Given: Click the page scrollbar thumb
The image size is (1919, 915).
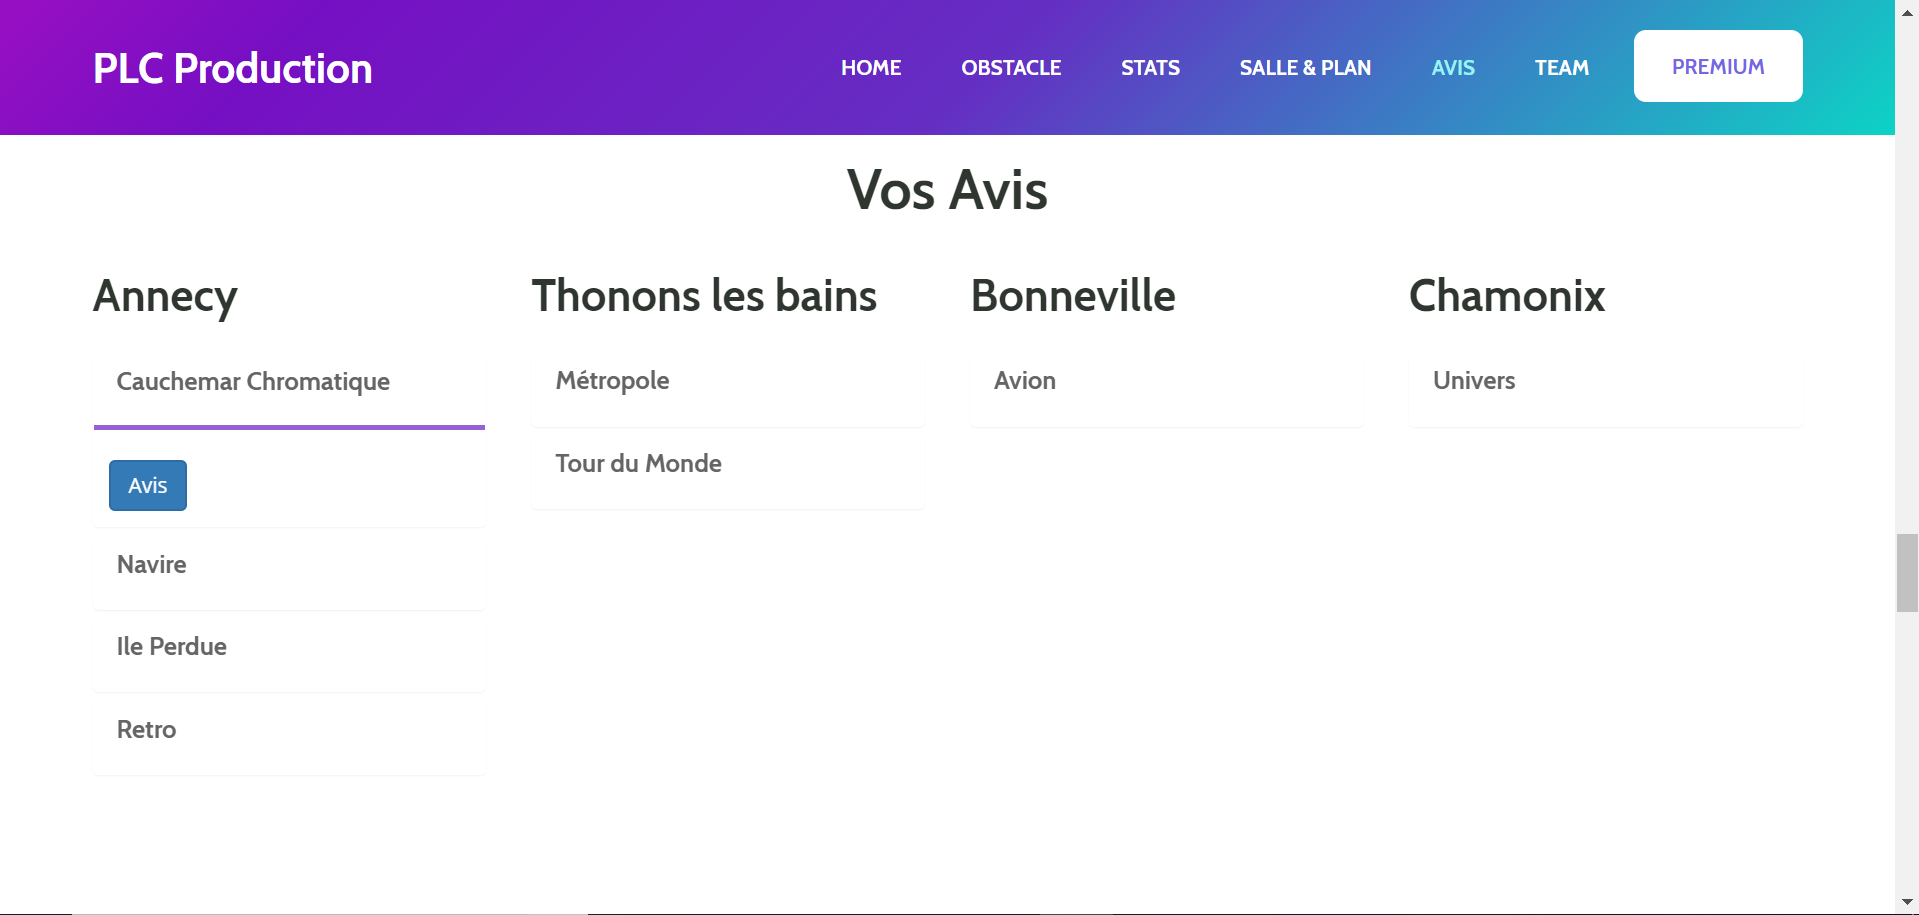Looking at the screenshot, I should click(x=1907, y=573).
